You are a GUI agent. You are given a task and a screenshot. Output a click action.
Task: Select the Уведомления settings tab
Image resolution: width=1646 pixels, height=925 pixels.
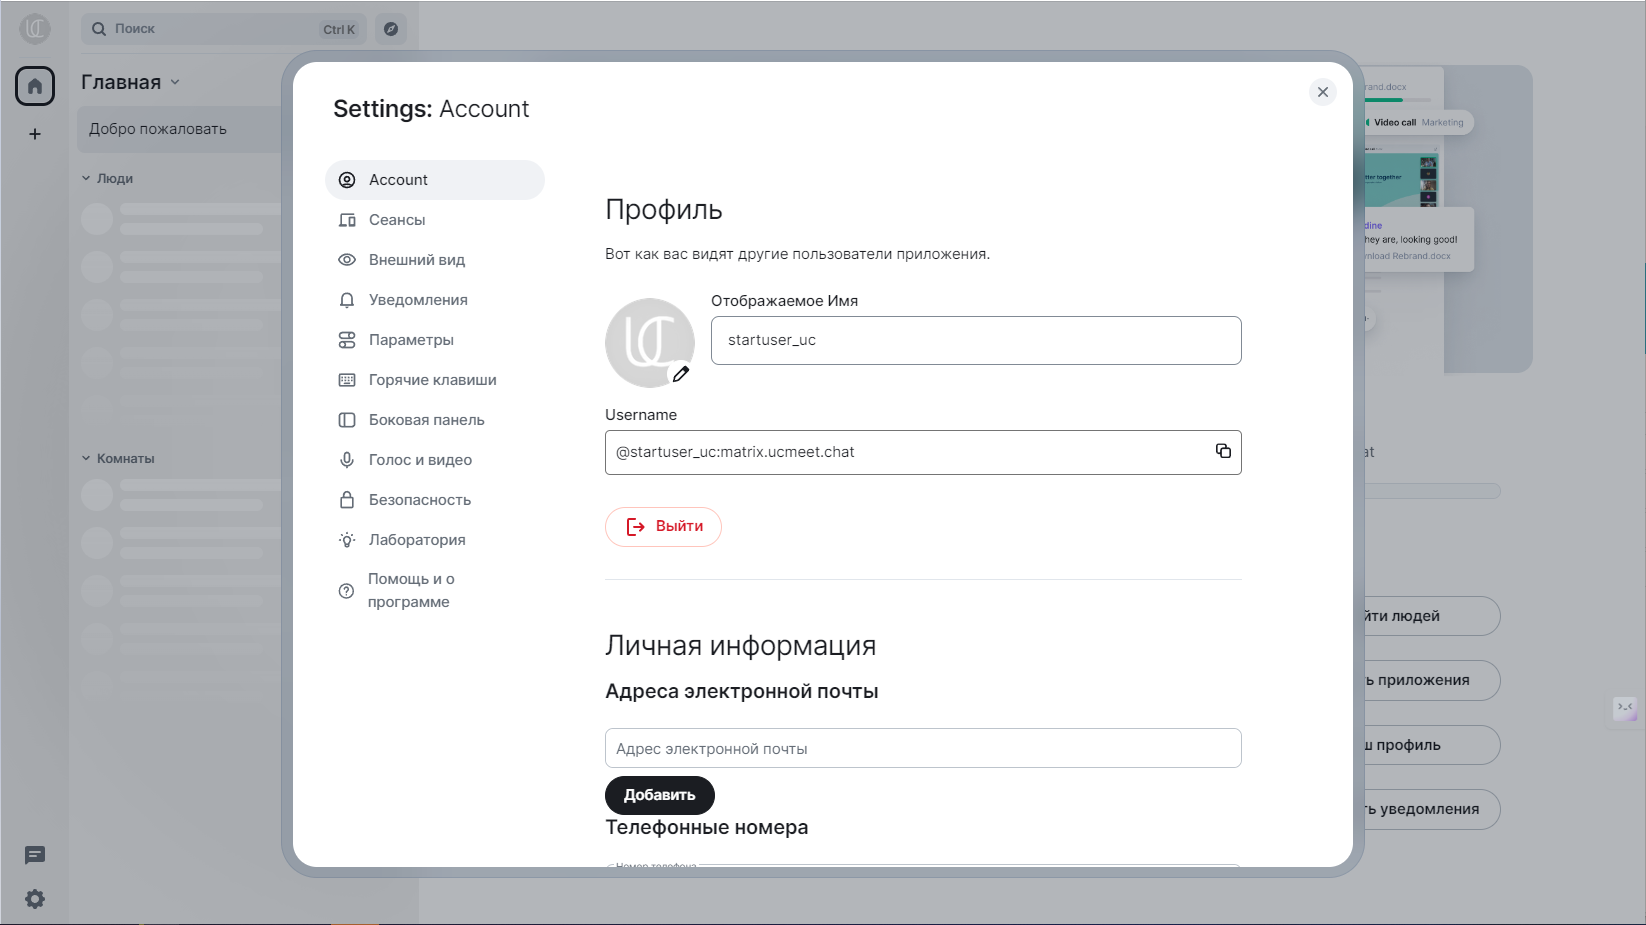pyautogui.click(x=418, y=300)
